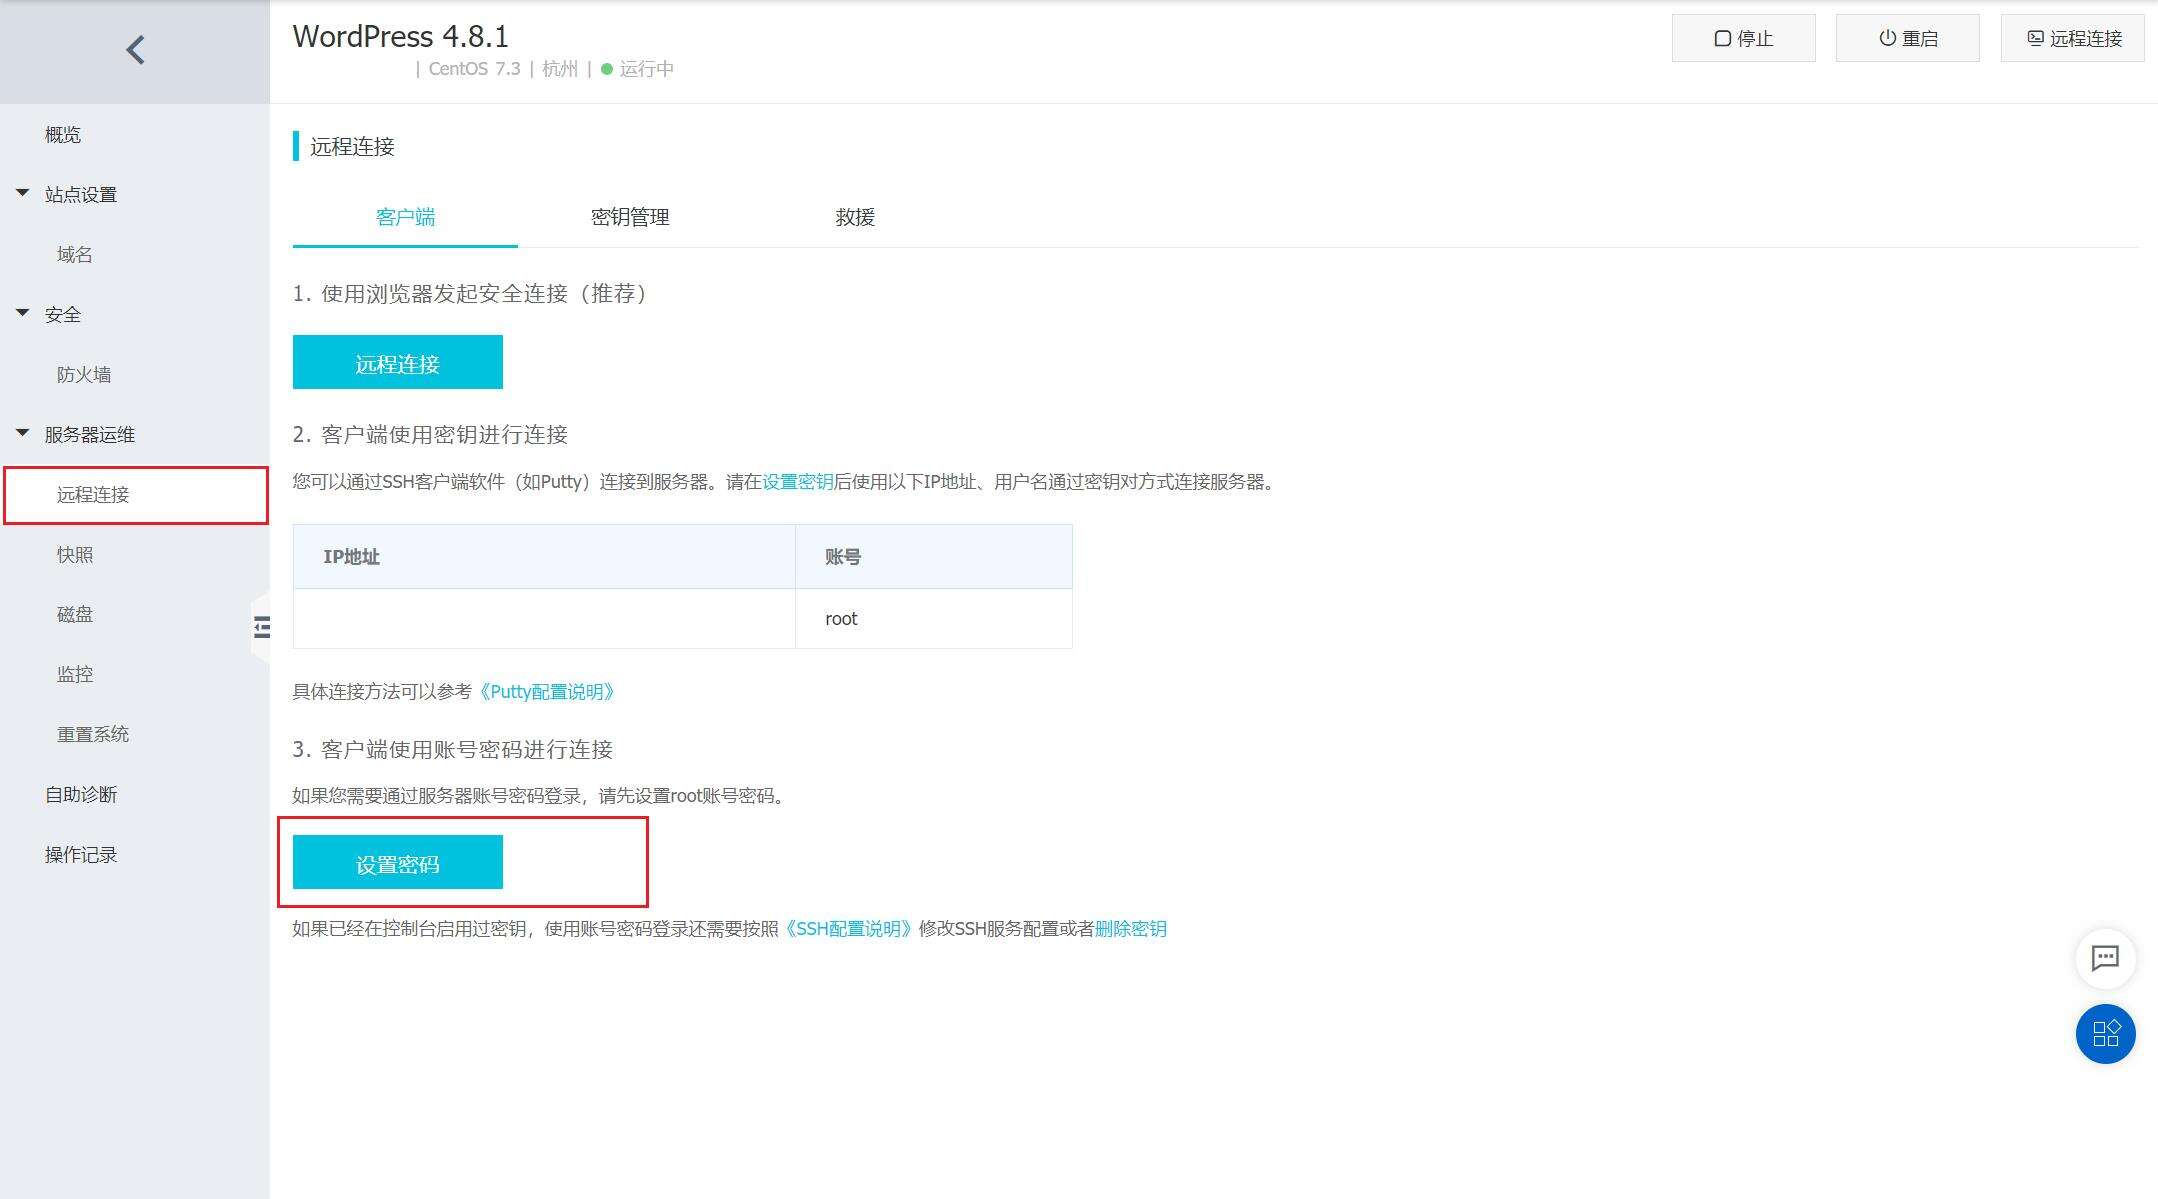Click the empty IP address cell
This screenshot has width=2158, height=1199.
click(x=544, y=618)
